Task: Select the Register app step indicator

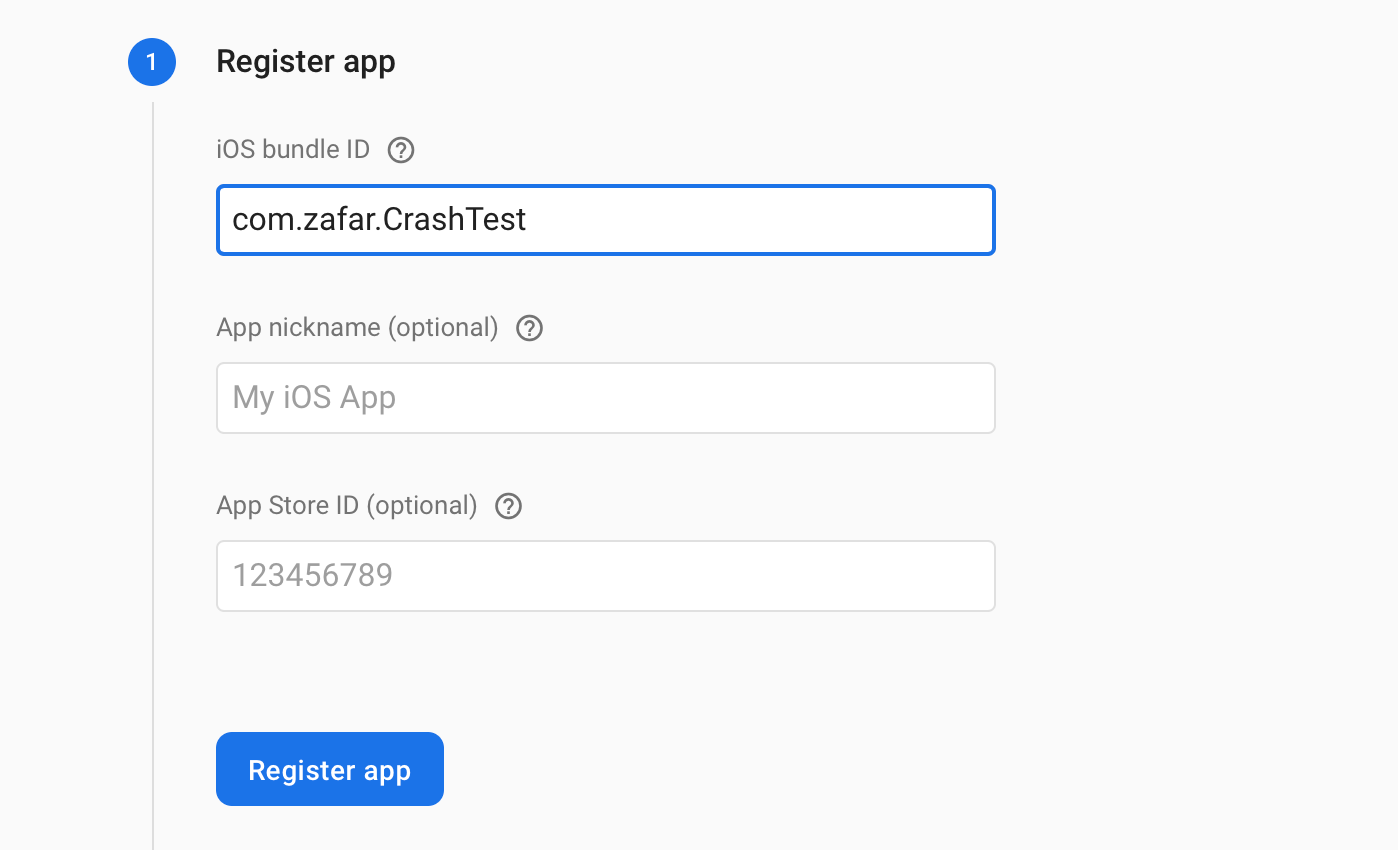Action: tap(151, 61)
